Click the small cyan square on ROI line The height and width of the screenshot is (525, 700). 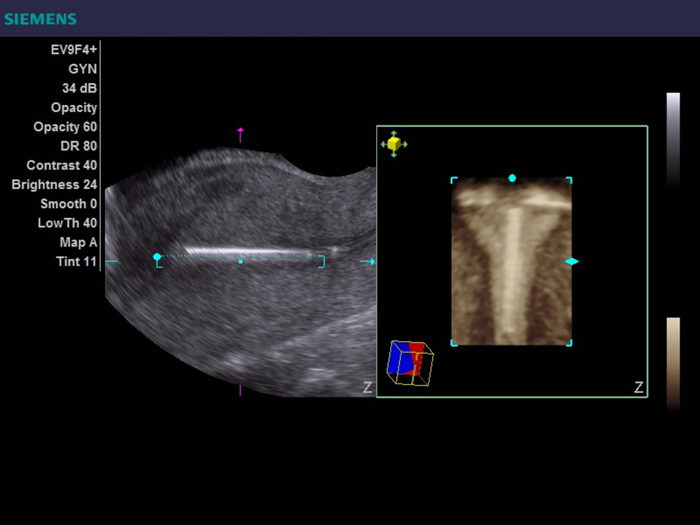pos(241,262)
